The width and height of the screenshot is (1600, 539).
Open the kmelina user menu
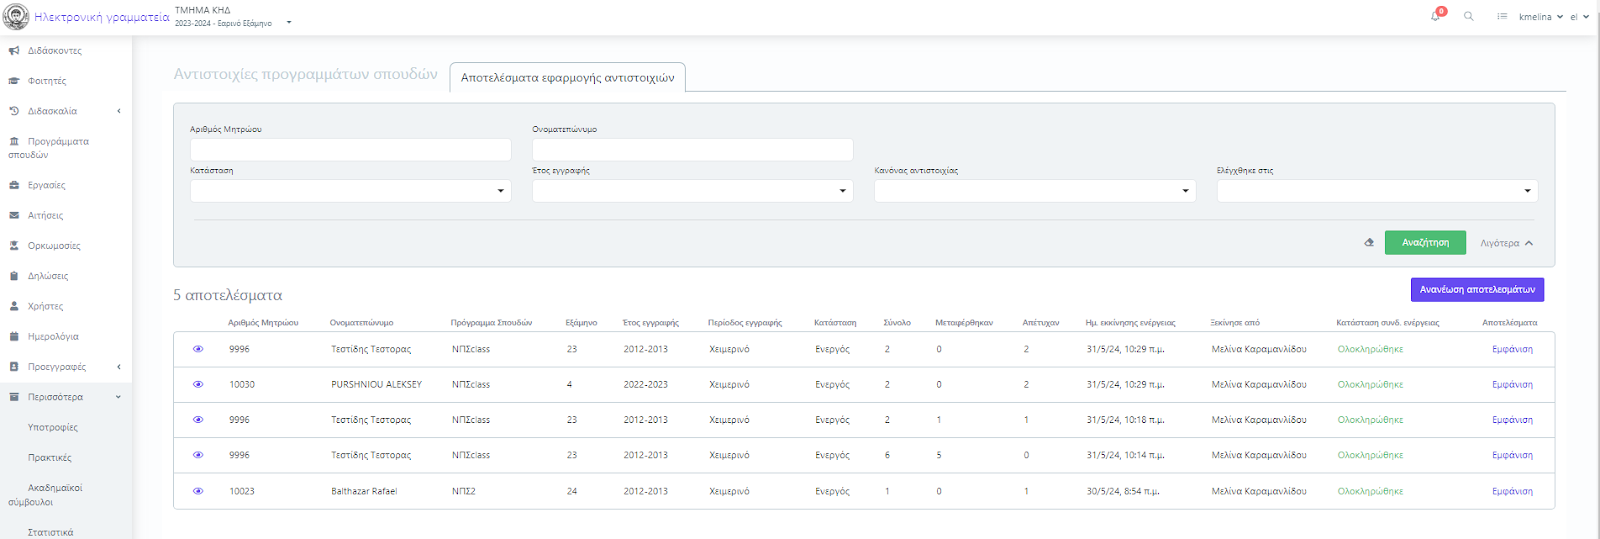1540,17
